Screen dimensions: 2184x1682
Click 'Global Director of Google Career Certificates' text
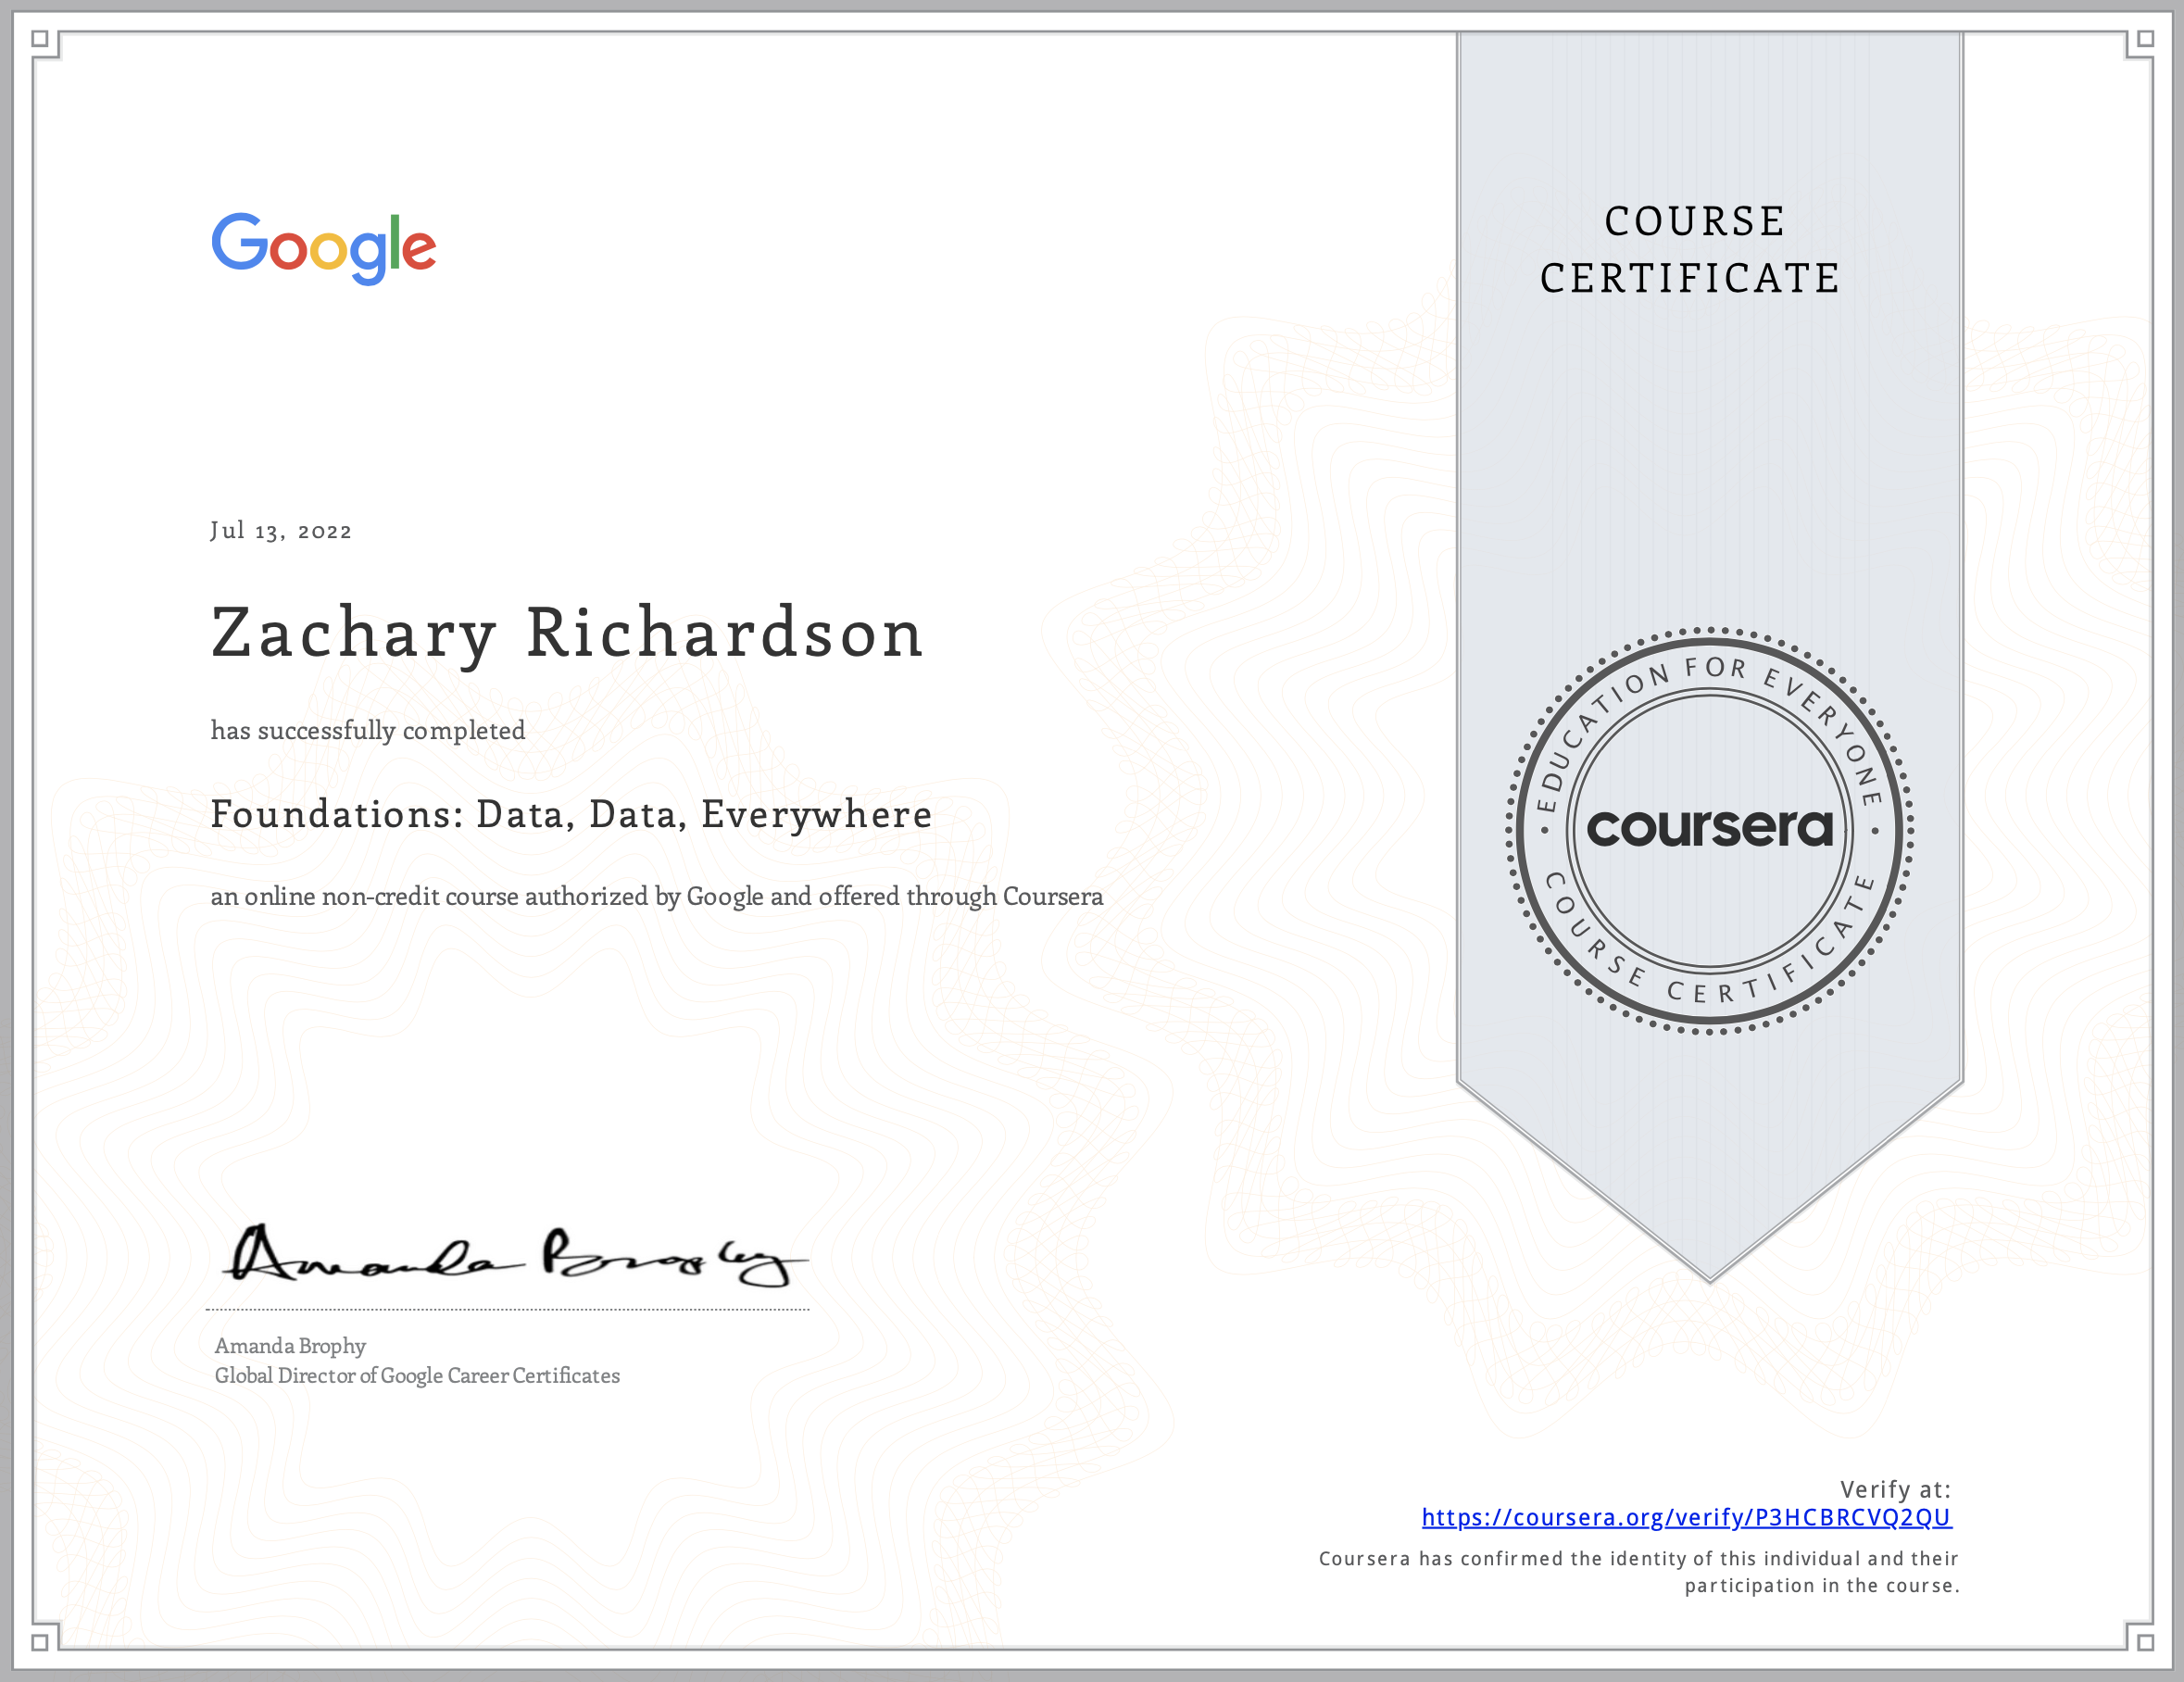tap(417, 1376)
